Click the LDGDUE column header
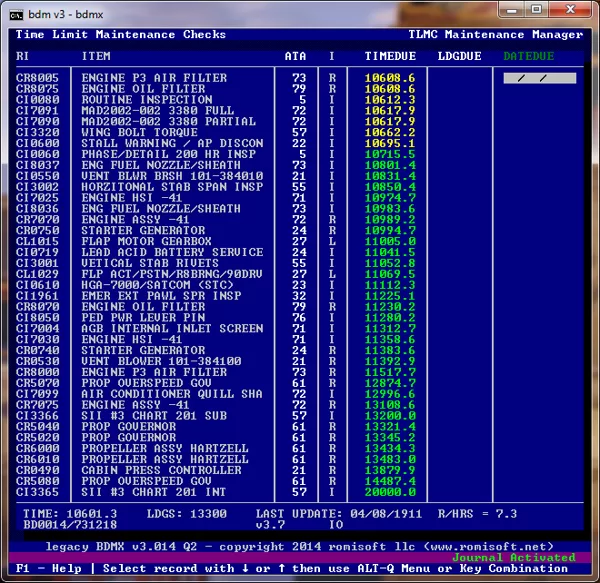The height and width of the screenshot is (583, 600). point(459,56)
